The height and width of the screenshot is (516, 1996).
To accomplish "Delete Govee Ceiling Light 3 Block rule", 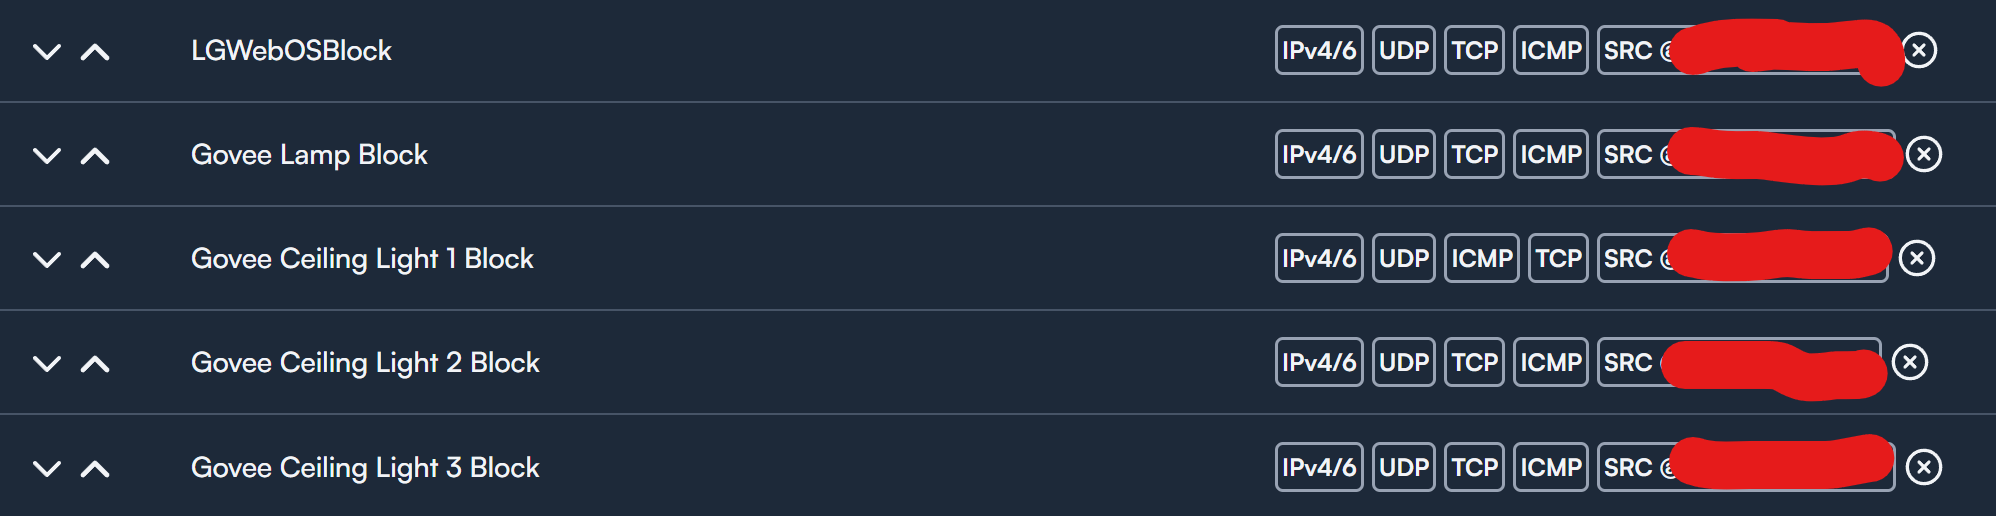I will (x=1924, y=467).
